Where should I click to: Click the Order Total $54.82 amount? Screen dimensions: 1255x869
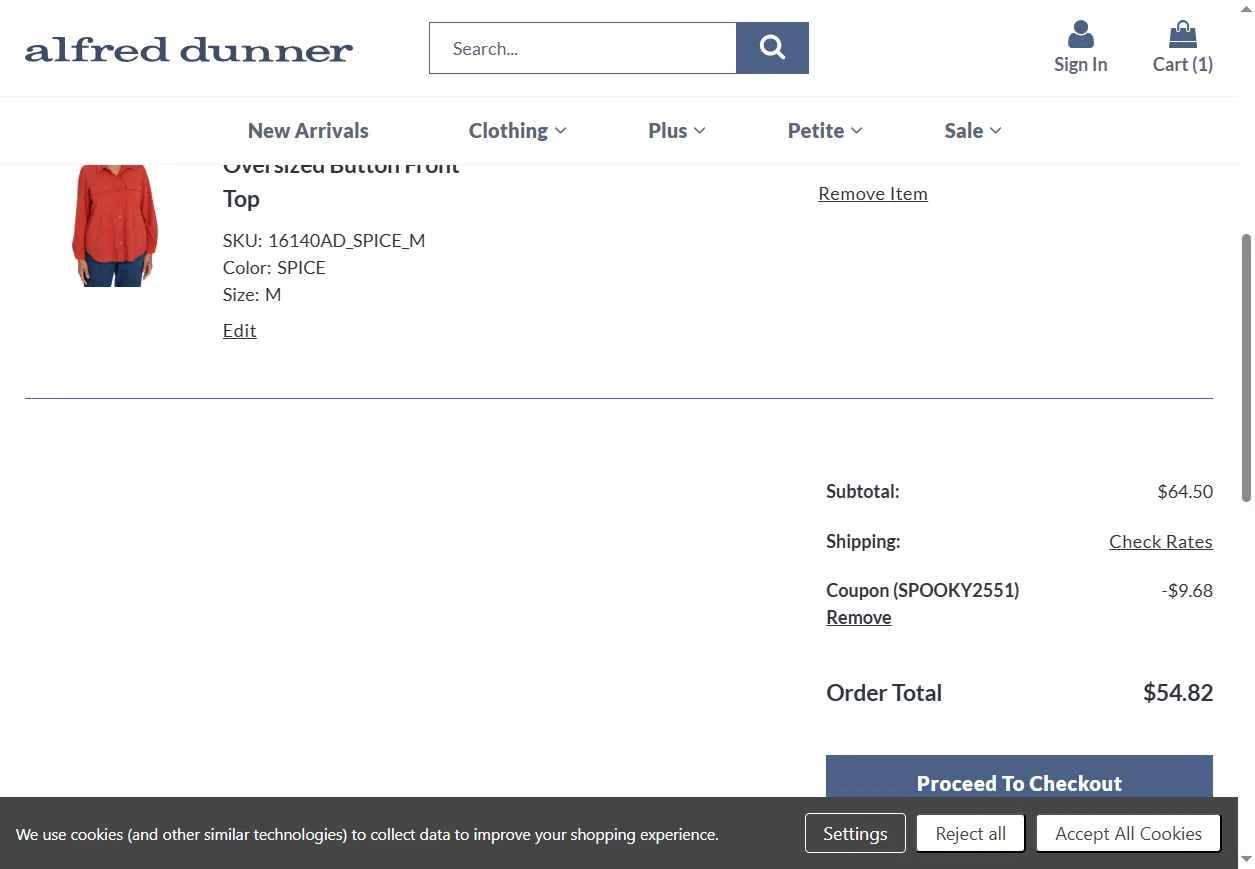[1178, 692]
